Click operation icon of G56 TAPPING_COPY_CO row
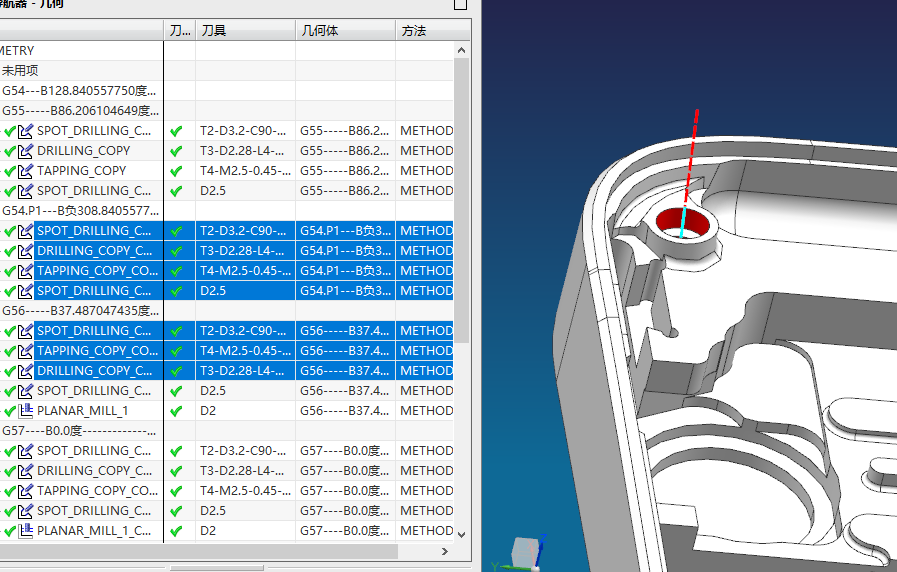Screen dimensions: 897x572 click(x=25, y=351)
